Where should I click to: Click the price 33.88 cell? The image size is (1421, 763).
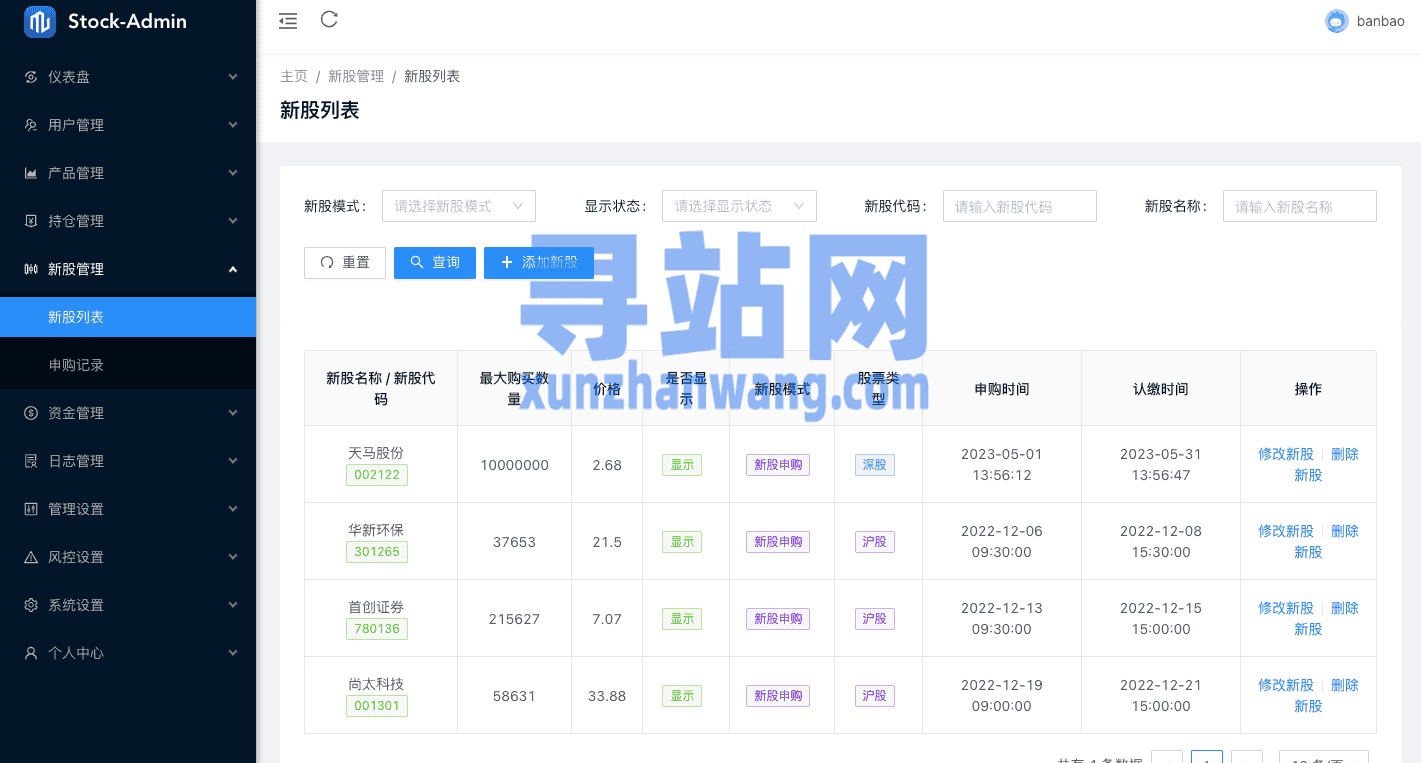[607, 696]
